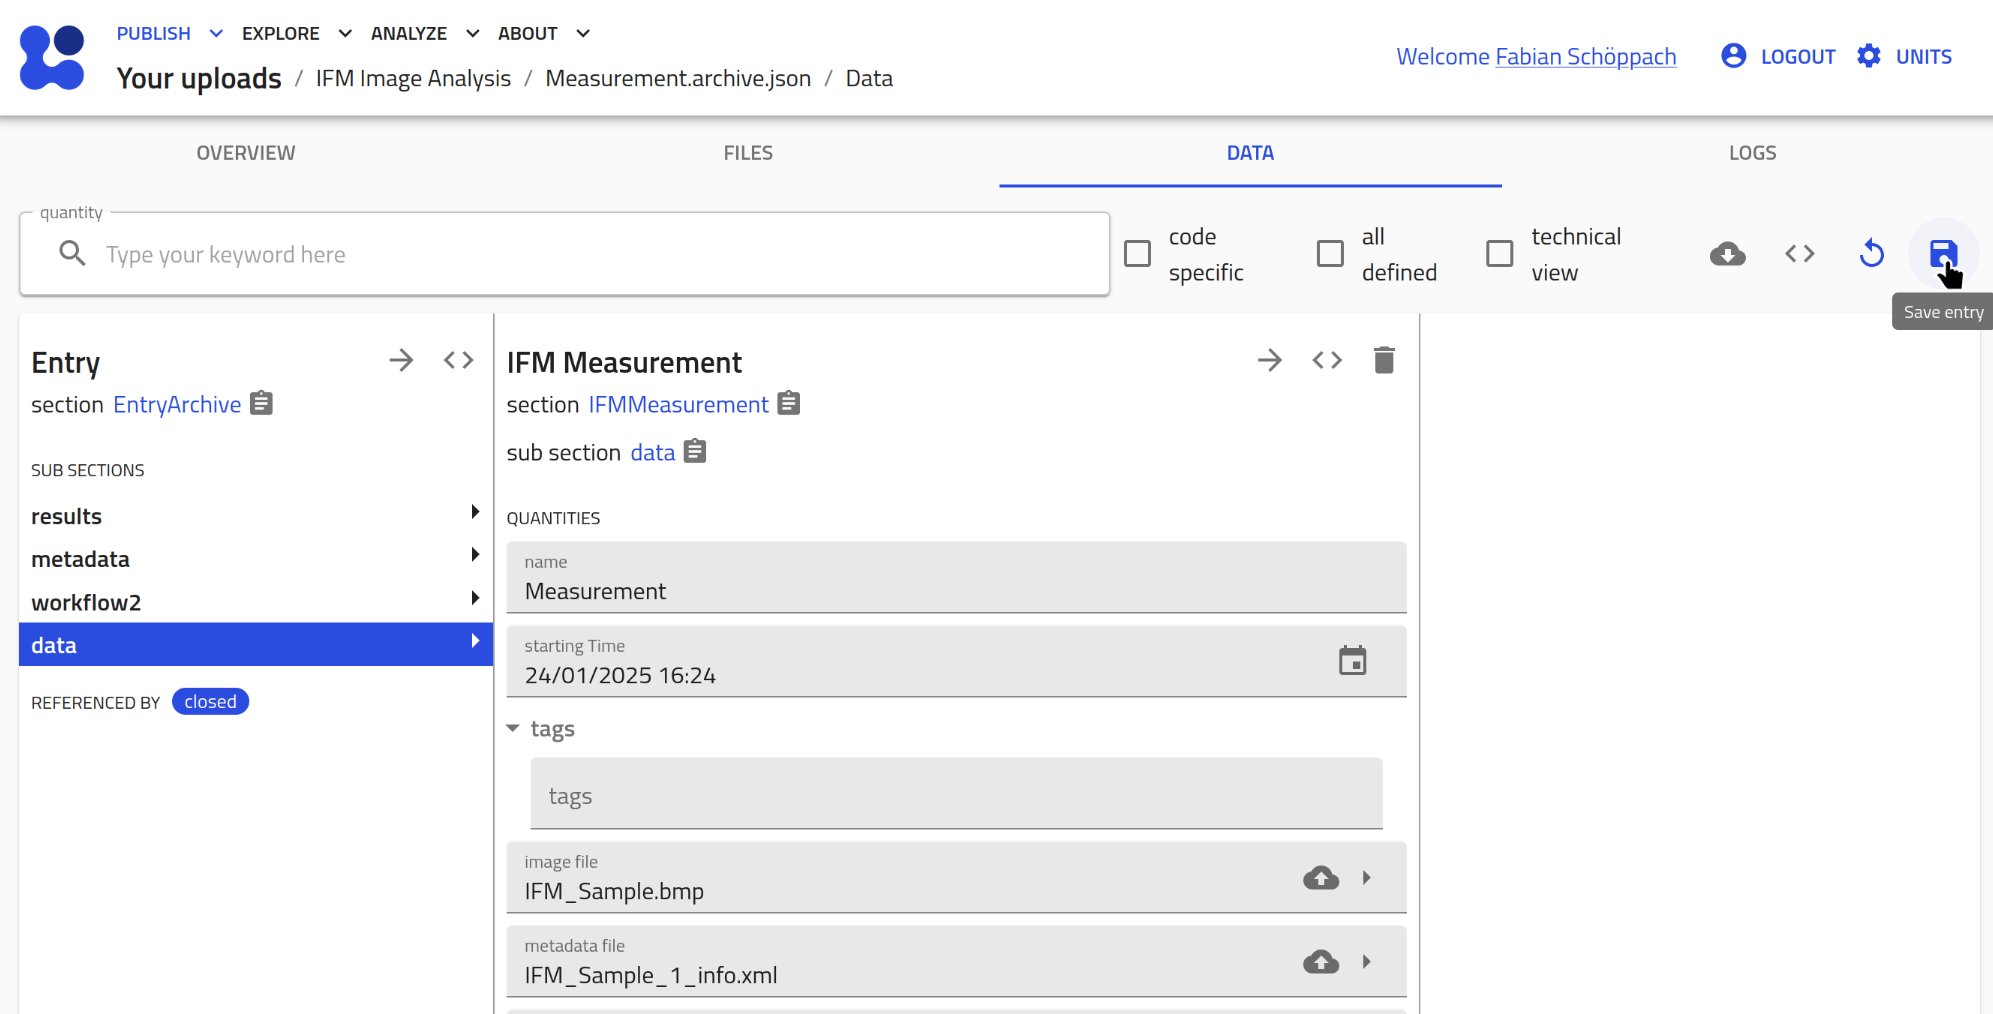Open the Units settings gear
This screenshot has height=1014, width=1993.
[x=1868, y=57]
